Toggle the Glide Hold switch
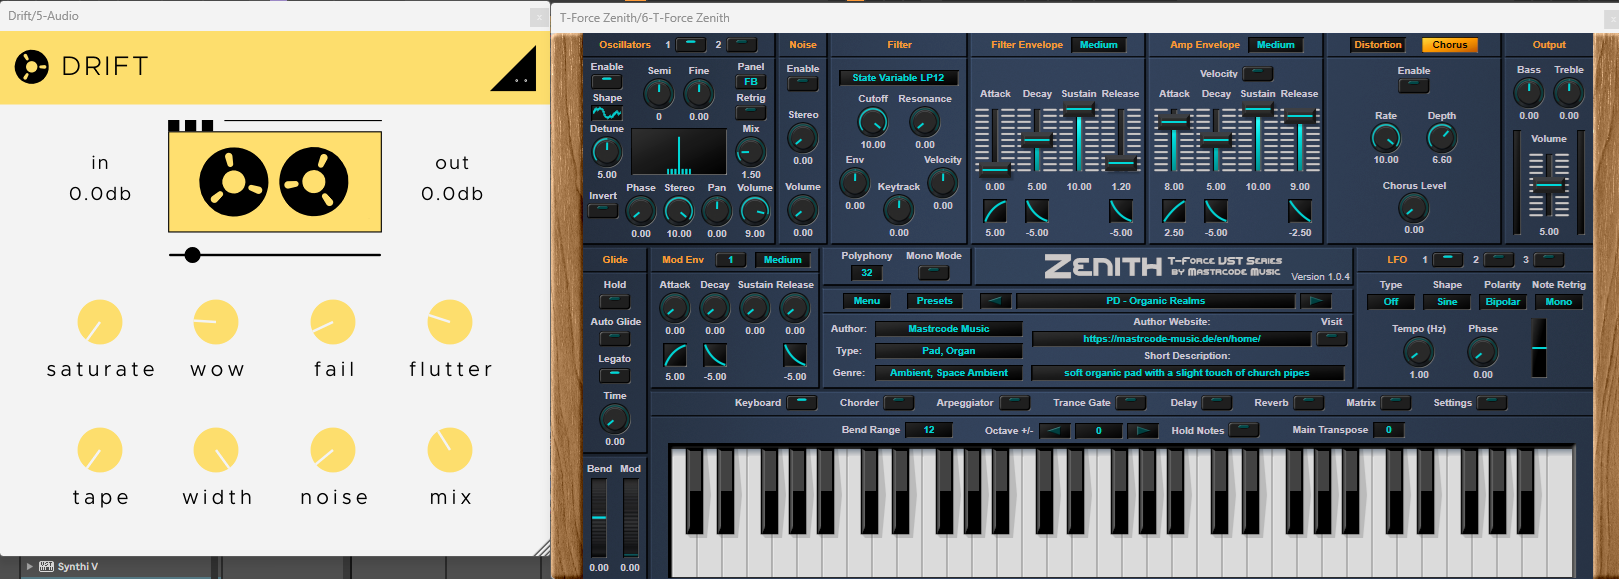This screenshot has width=1619, height=579. [x=615, y=301]
